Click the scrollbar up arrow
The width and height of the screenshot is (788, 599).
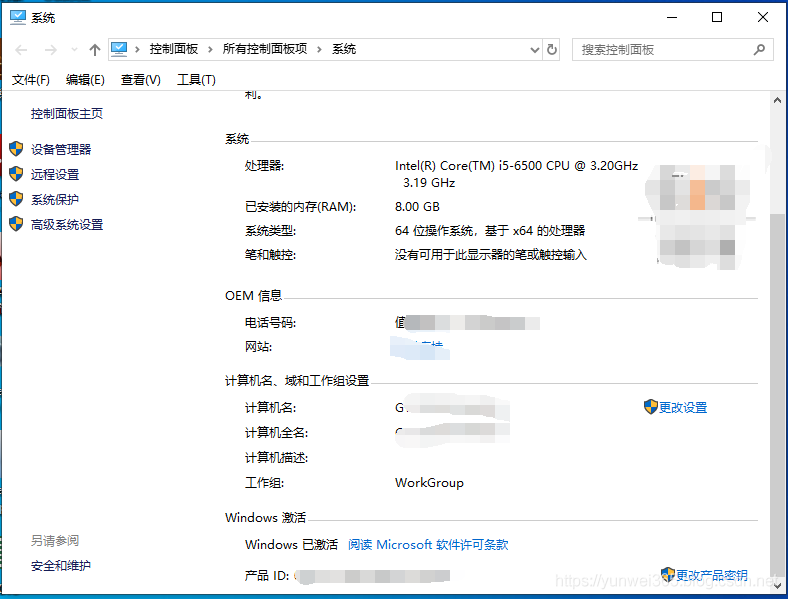(x=777, y=100)
